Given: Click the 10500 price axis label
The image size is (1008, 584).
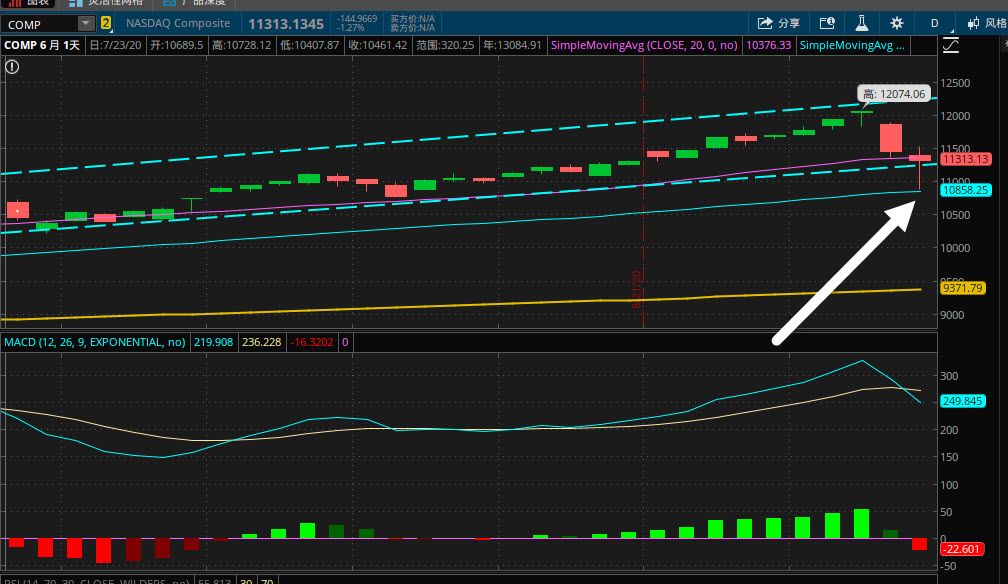Looking at the screenshot, I should 955,215.
